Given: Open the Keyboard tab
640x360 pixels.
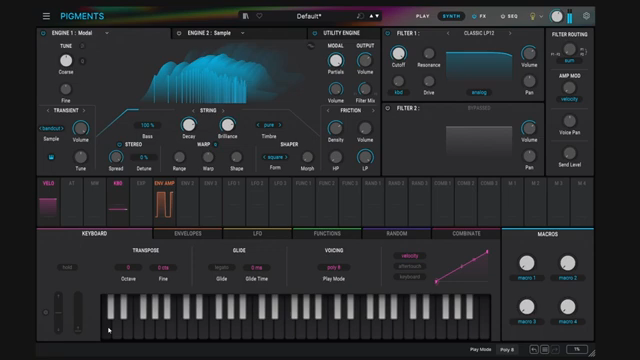Looking at the screenshot, I should (94, 233).
